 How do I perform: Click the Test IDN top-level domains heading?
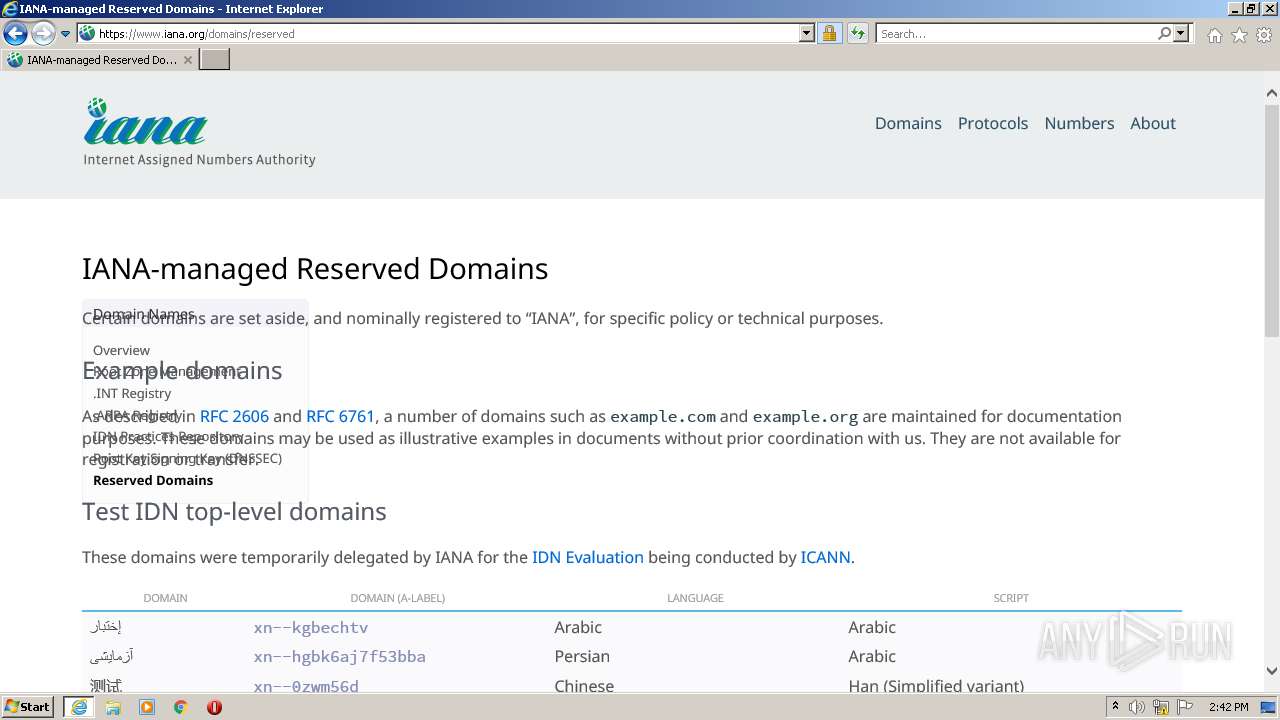tap(234, 511)
